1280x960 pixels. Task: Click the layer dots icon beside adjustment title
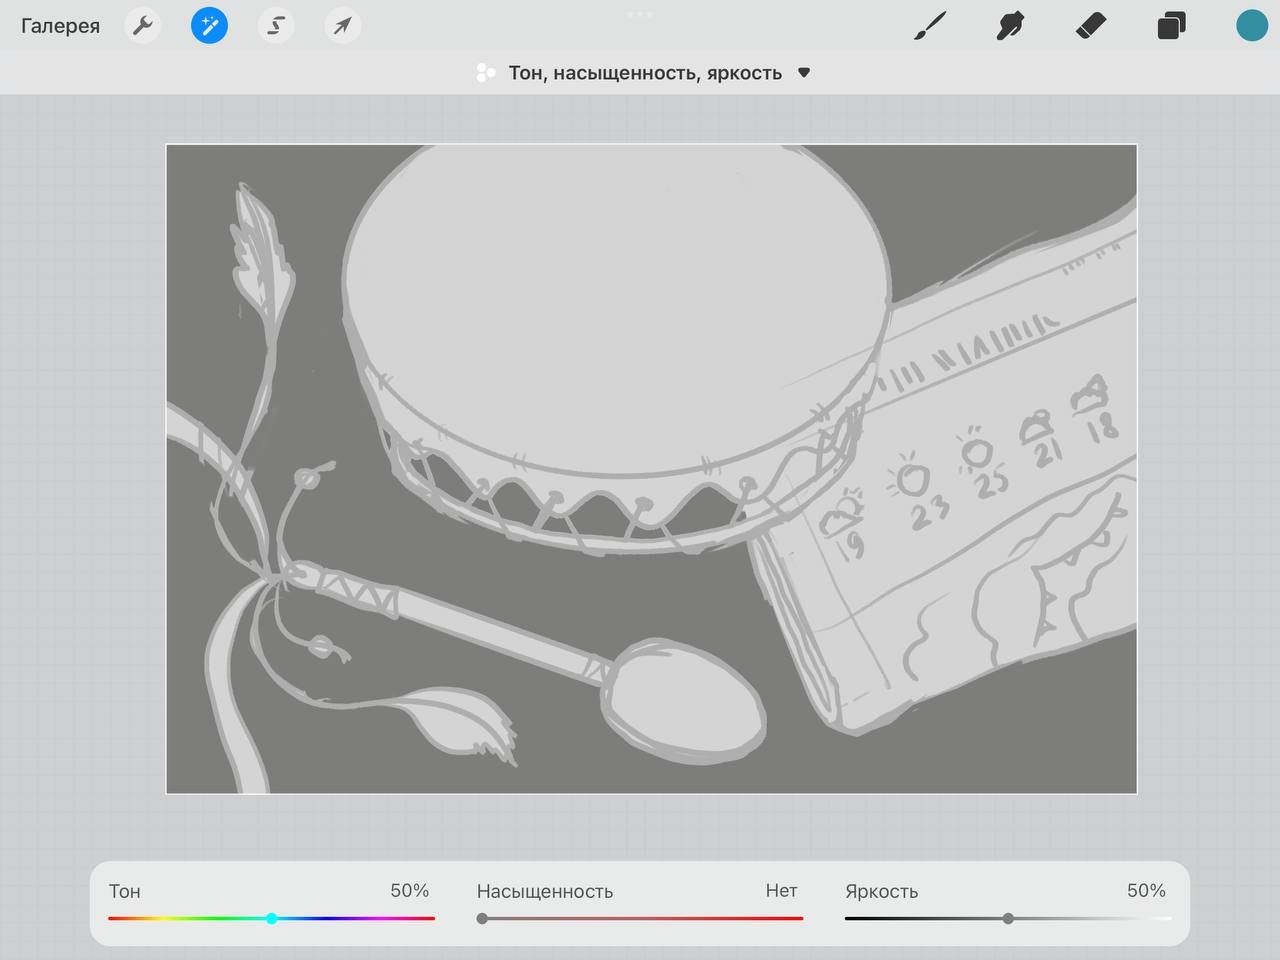(486, 73)
